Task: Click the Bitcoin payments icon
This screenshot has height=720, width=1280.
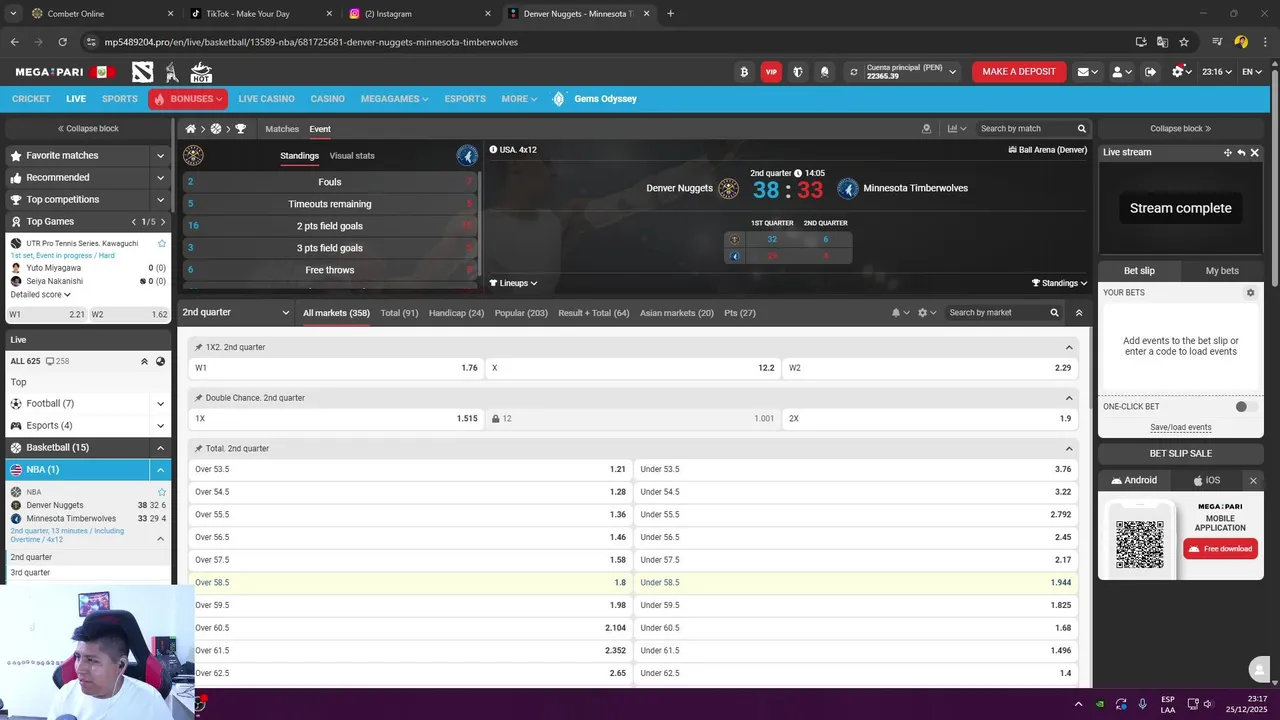Action: (743, 72)
